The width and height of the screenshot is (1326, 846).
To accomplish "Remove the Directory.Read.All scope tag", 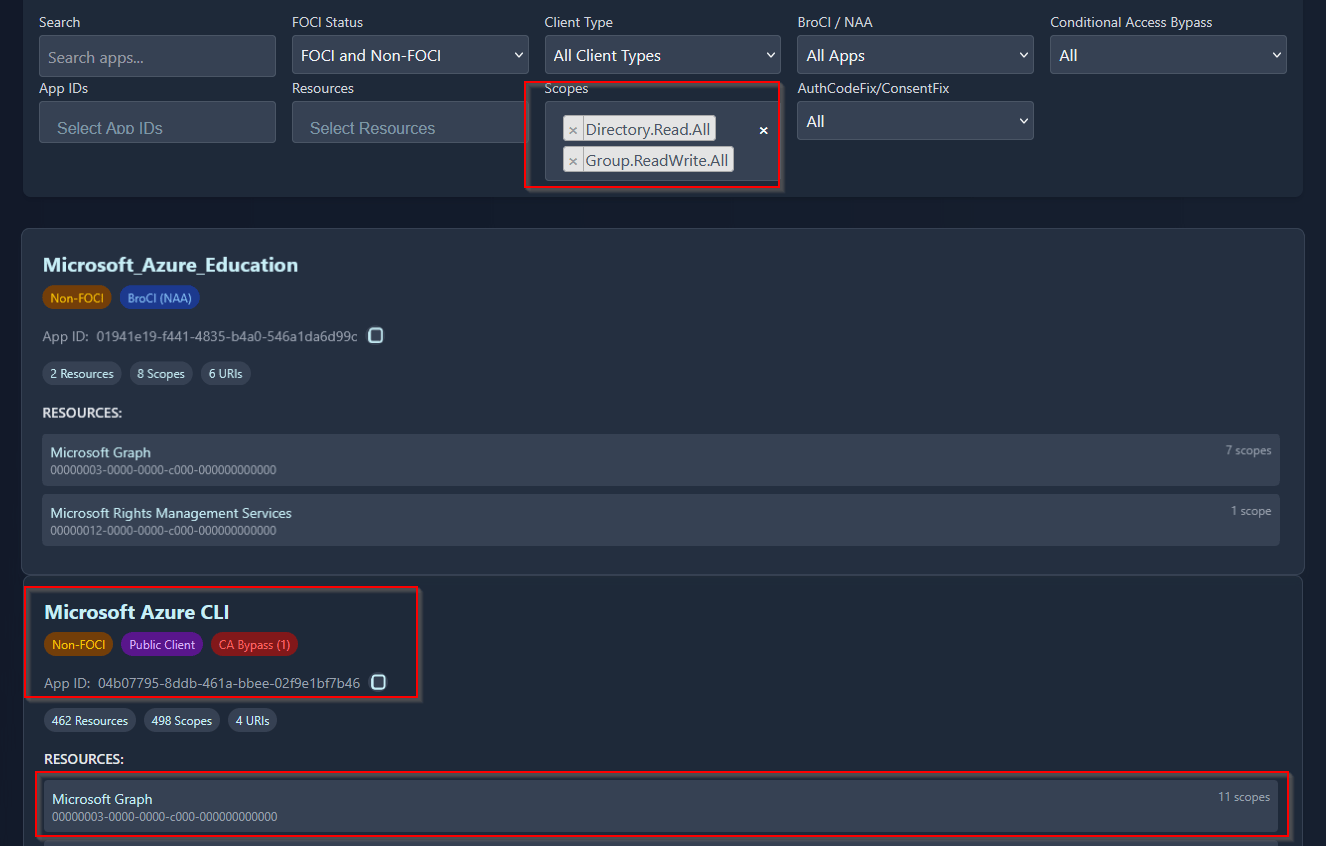I will click(573, 130).
